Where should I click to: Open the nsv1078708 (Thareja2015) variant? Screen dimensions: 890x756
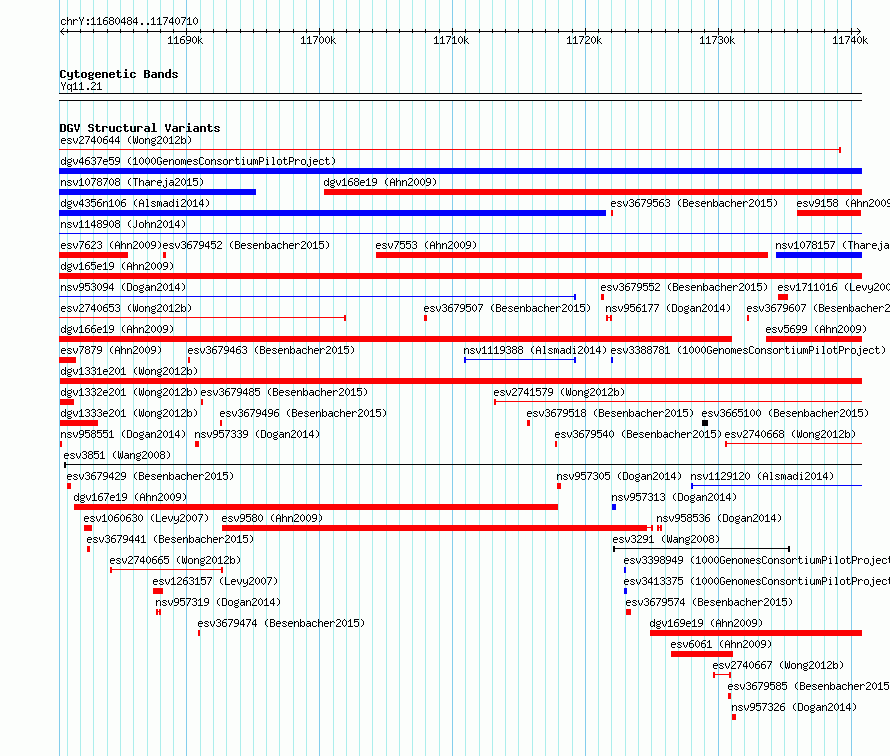(x=132, y=182)
